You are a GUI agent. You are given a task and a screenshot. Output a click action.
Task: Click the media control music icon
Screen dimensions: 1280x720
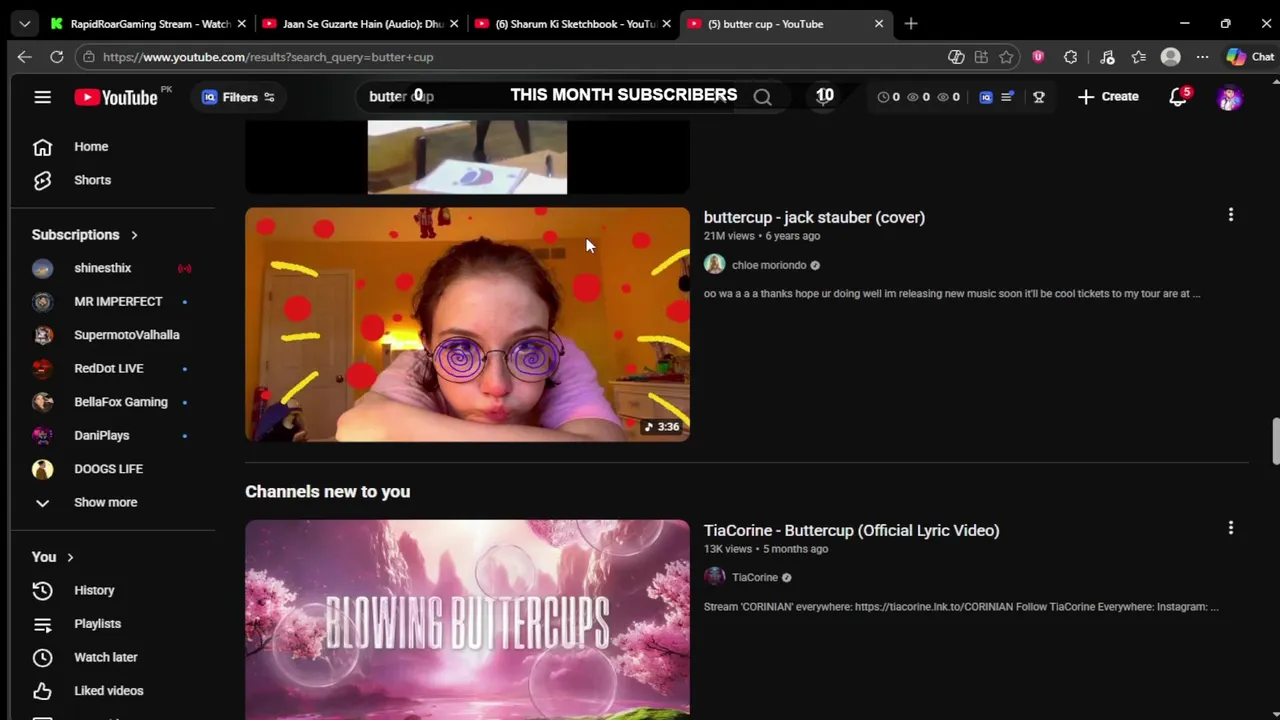(1107, 57)
